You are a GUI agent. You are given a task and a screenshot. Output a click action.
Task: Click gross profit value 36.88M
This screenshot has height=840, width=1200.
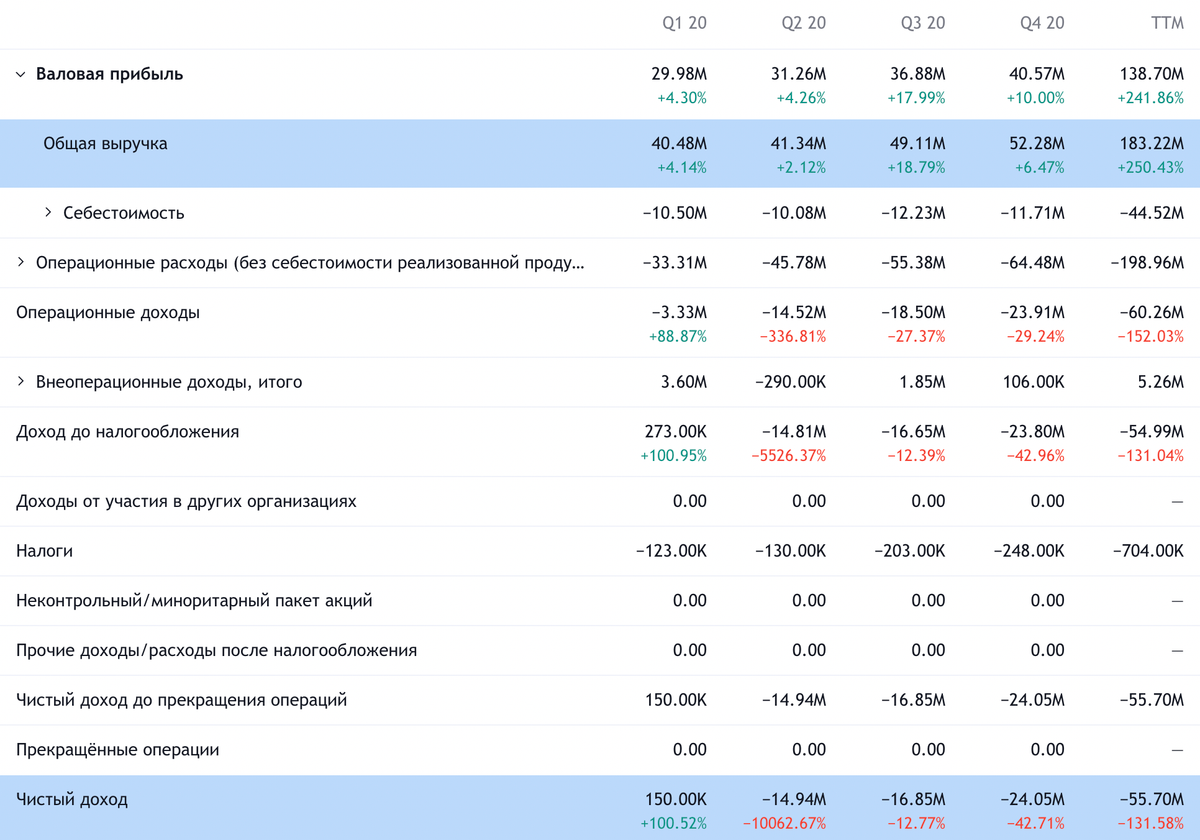[x=918, y=74]
